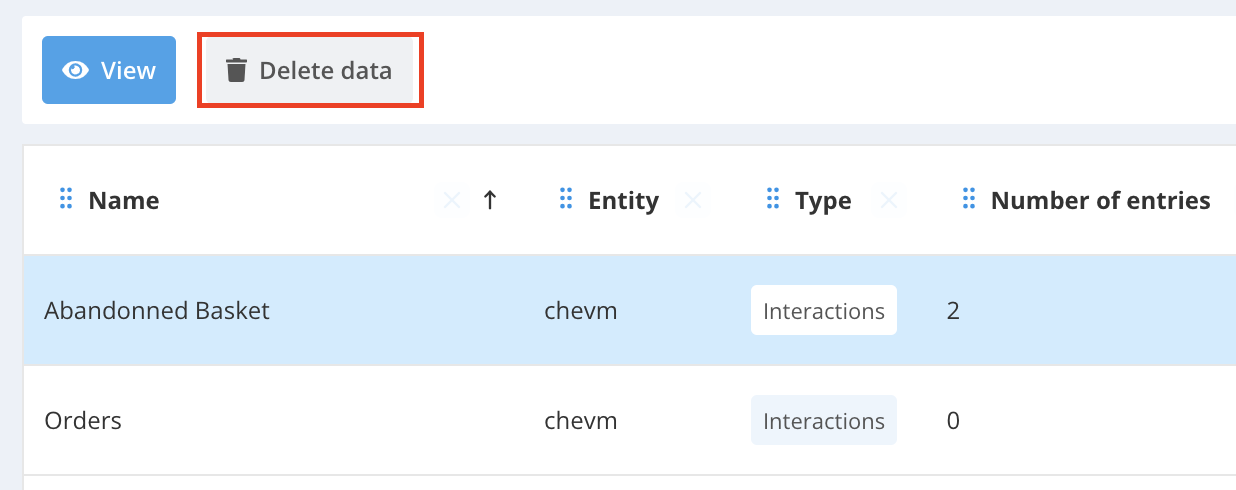The width and height of the screenshot is (1236, 490).
Task: Click the Entity column header label
Action: pyautogui.click(x=623, y=201)
